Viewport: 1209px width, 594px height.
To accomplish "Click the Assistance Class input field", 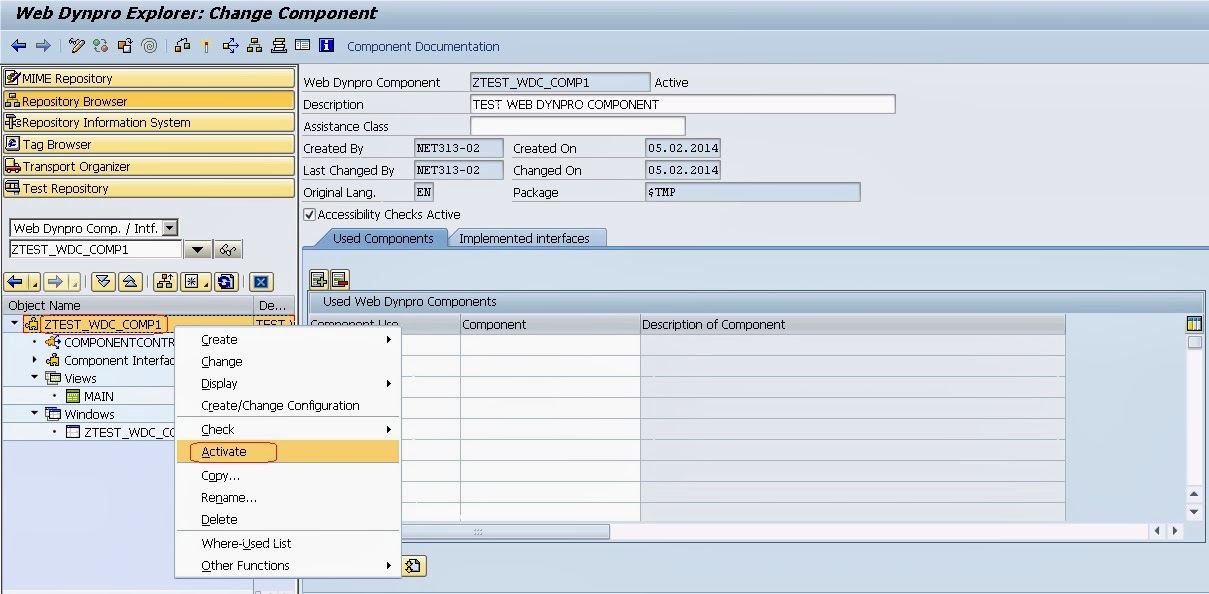I will pyautogui.click(x=577, y=127).
